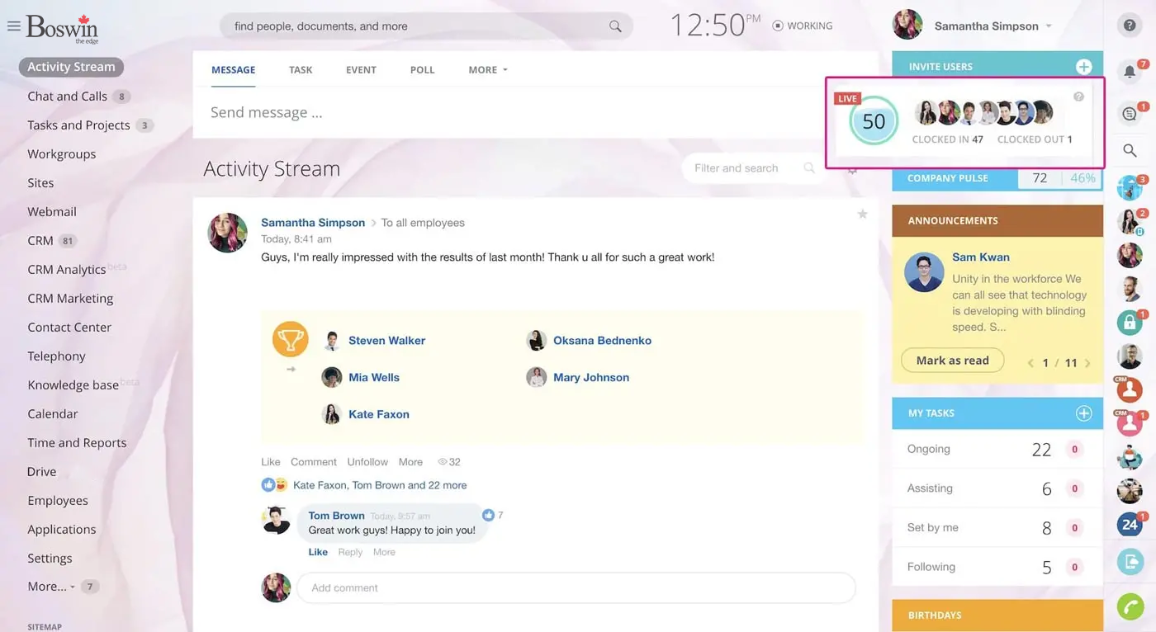This screenshot has height=632, width=1156.
Task: Open the green lock icon in right sidebar
Action: coord(1129,322)
